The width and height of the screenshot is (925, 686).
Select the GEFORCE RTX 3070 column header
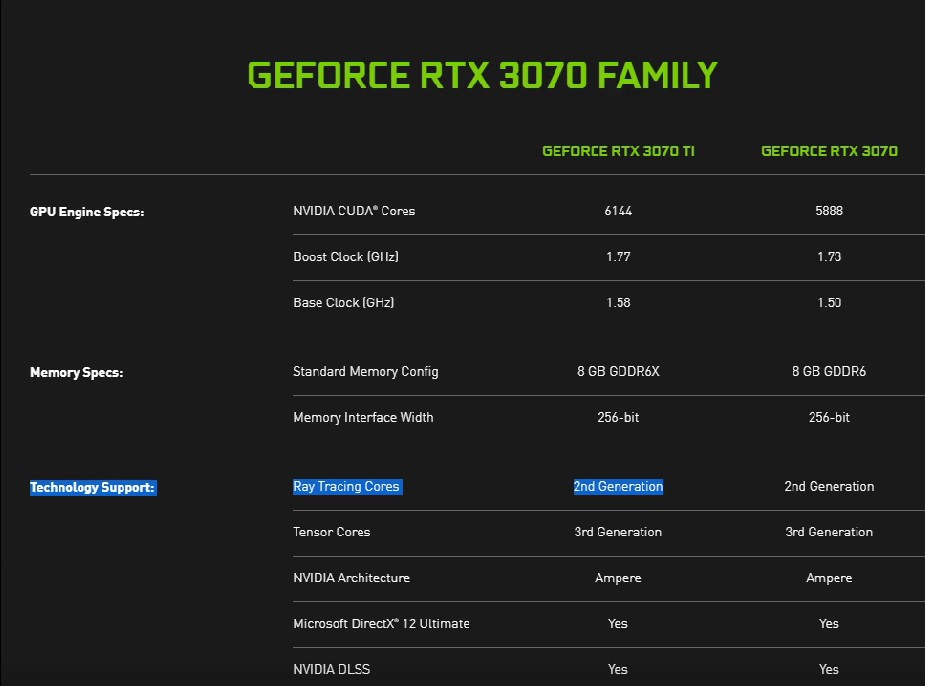point(829,151)
